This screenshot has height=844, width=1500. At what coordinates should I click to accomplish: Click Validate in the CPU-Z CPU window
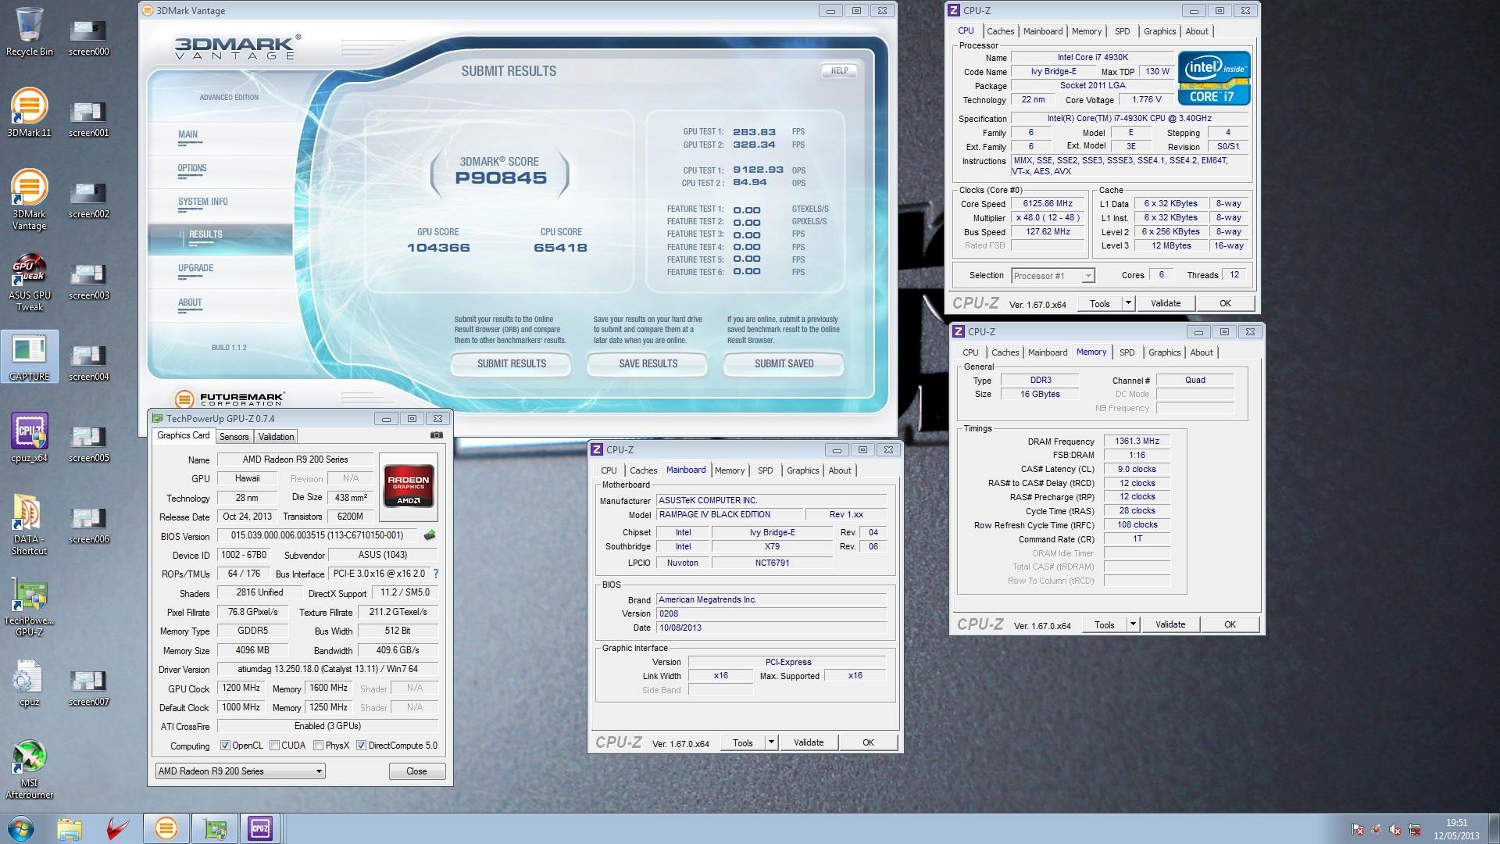(x=1166, y=303)
